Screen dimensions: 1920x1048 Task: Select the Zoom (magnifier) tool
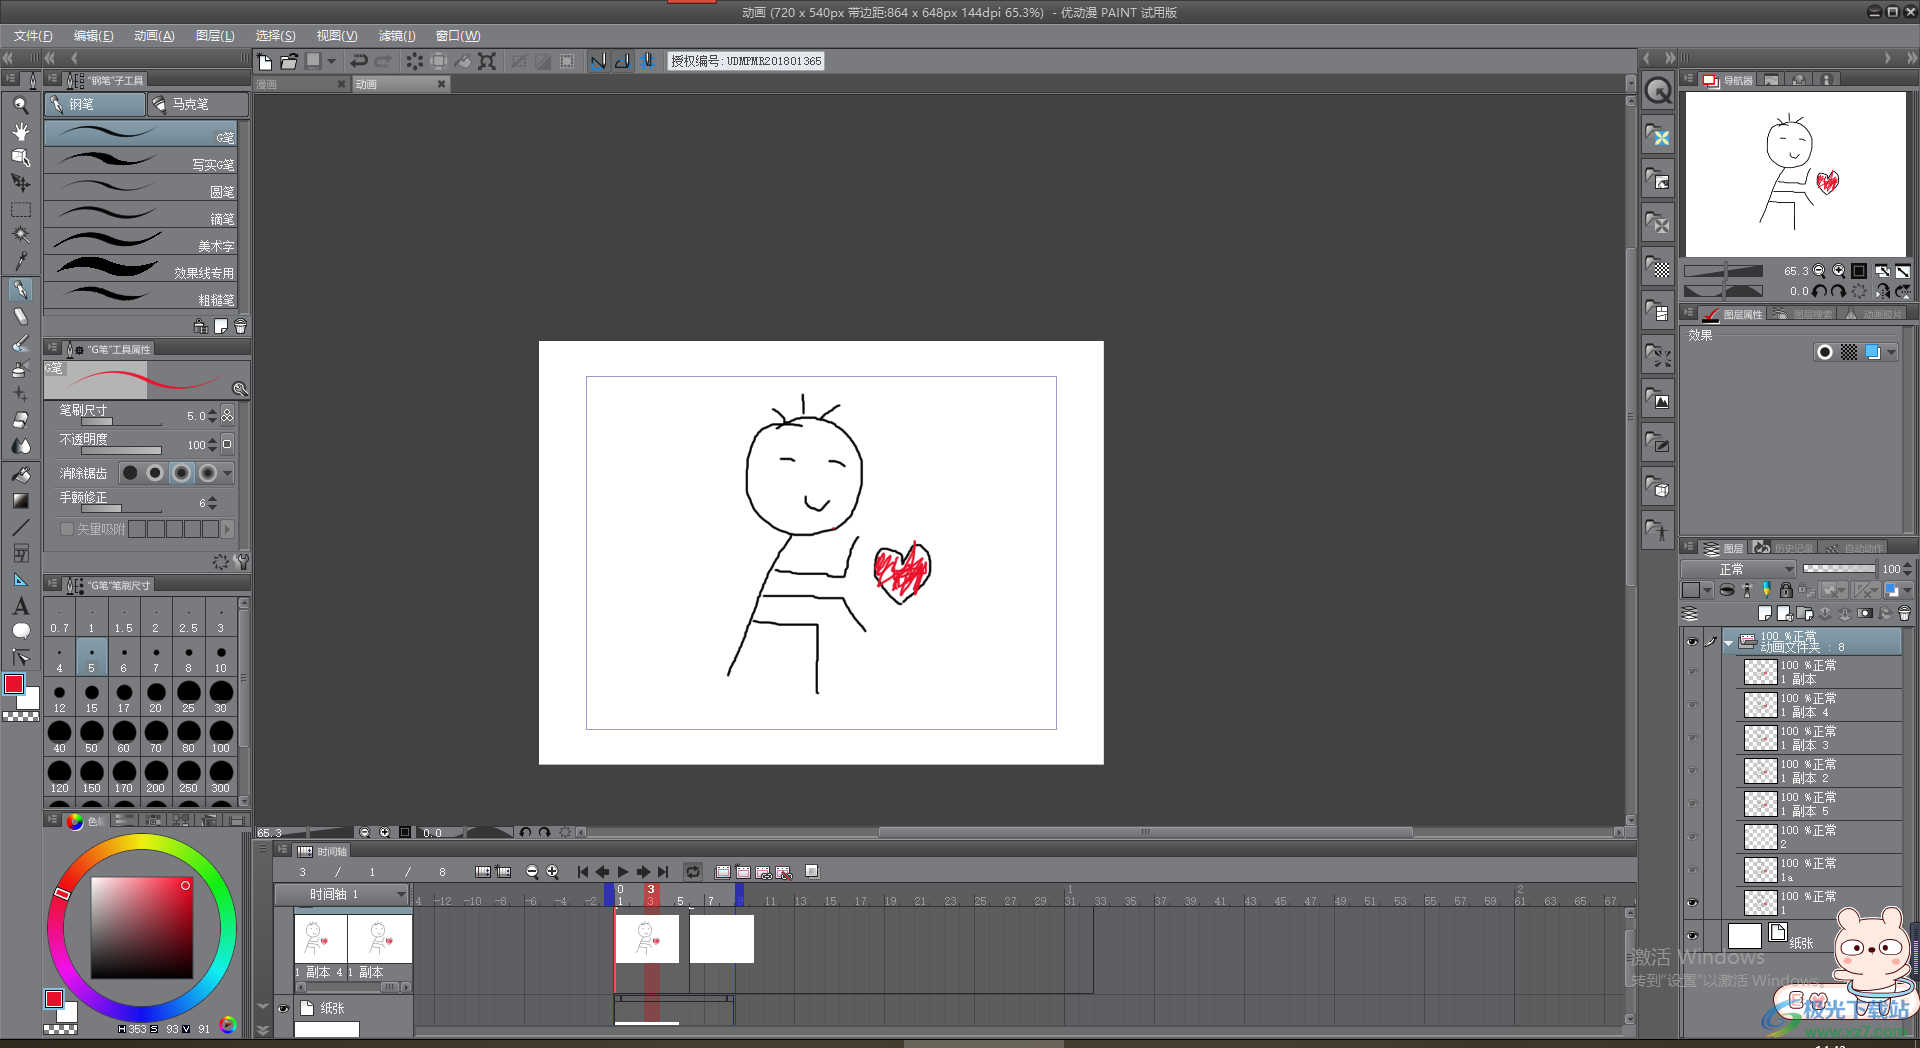coord(20,105)
